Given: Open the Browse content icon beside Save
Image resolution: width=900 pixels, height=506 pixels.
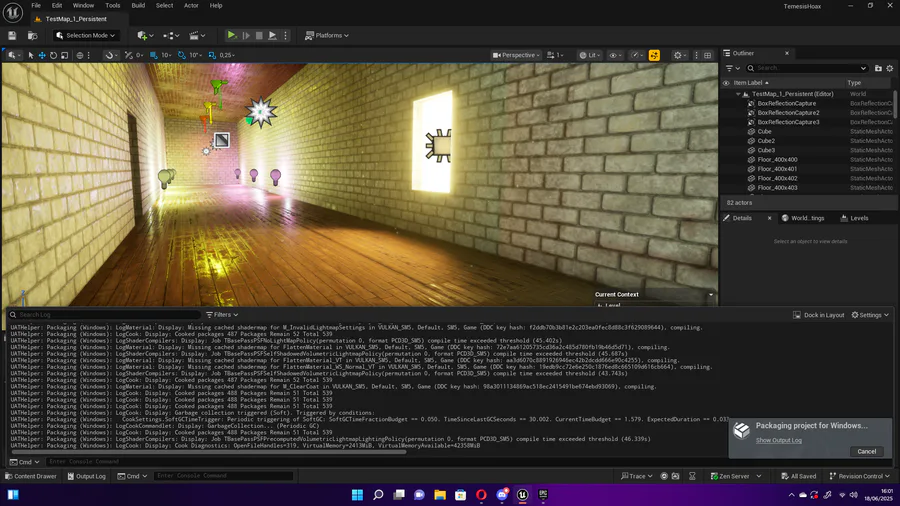Looking at the screenshot, I should 33,36.
